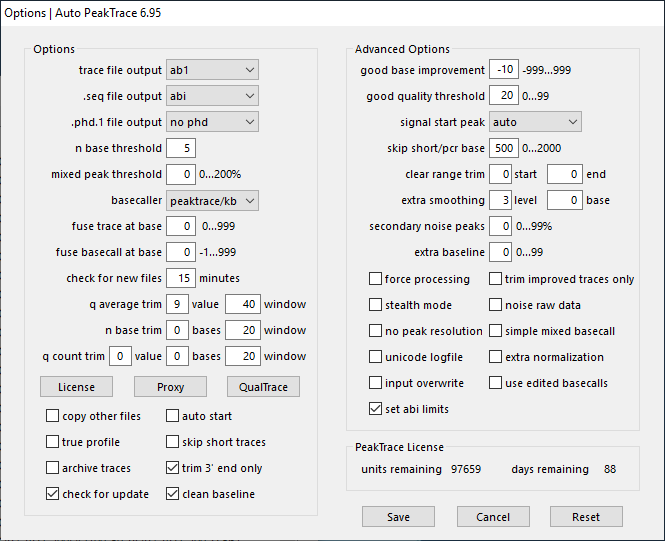Open the signal start peak dropdown

click(535, 122)
